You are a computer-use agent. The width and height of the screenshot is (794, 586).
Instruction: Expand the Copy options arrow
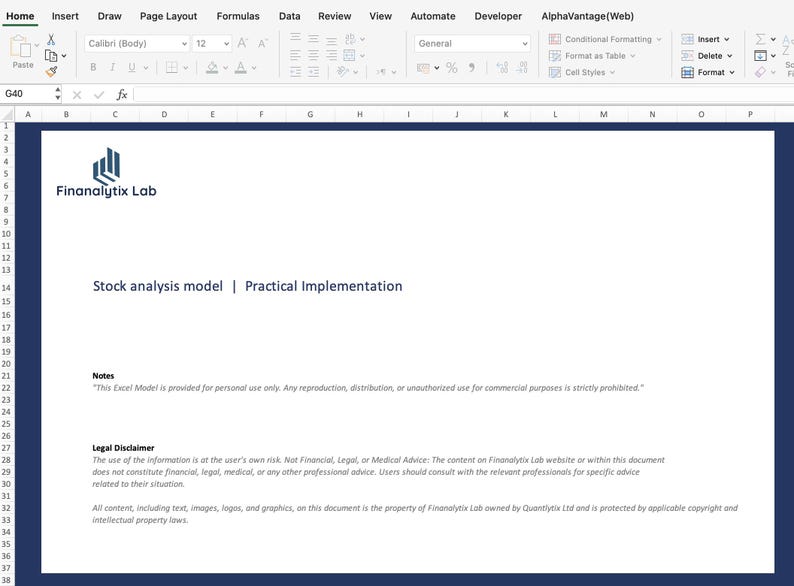click(64, 56)
